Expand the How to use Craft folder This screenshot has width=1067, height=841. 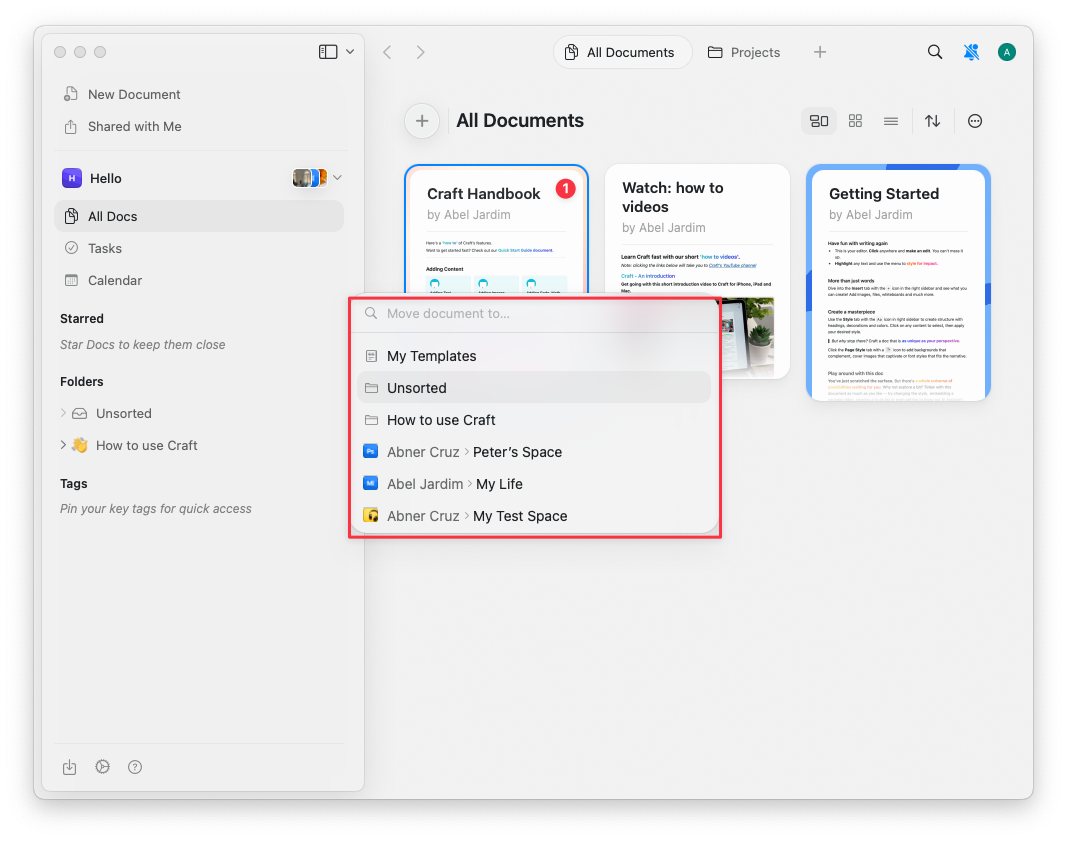(x=62, y=445)
